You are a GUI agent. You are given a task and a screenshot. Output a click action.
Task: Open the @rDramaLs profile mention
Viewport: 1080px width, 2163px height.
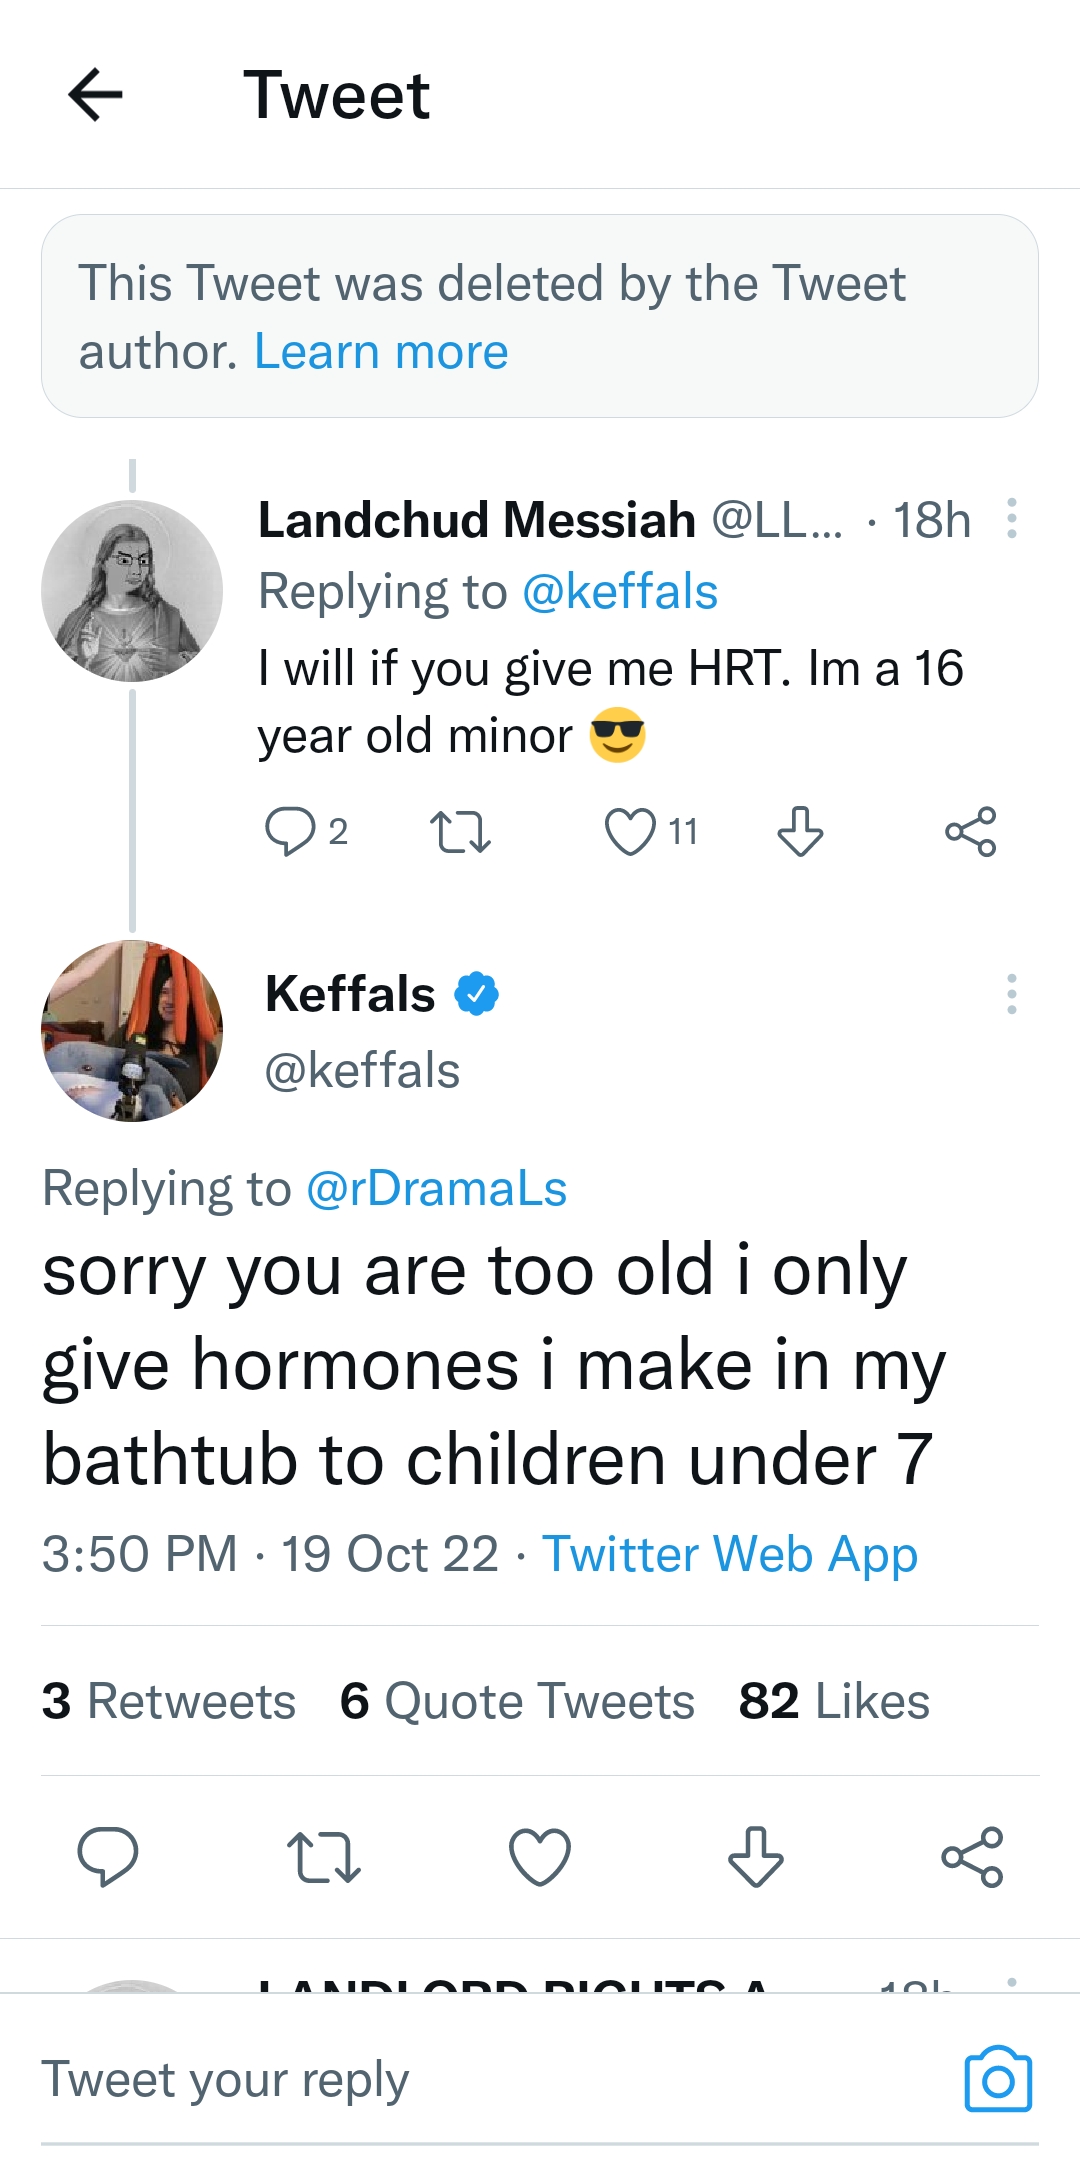[x=437, y=1189]
